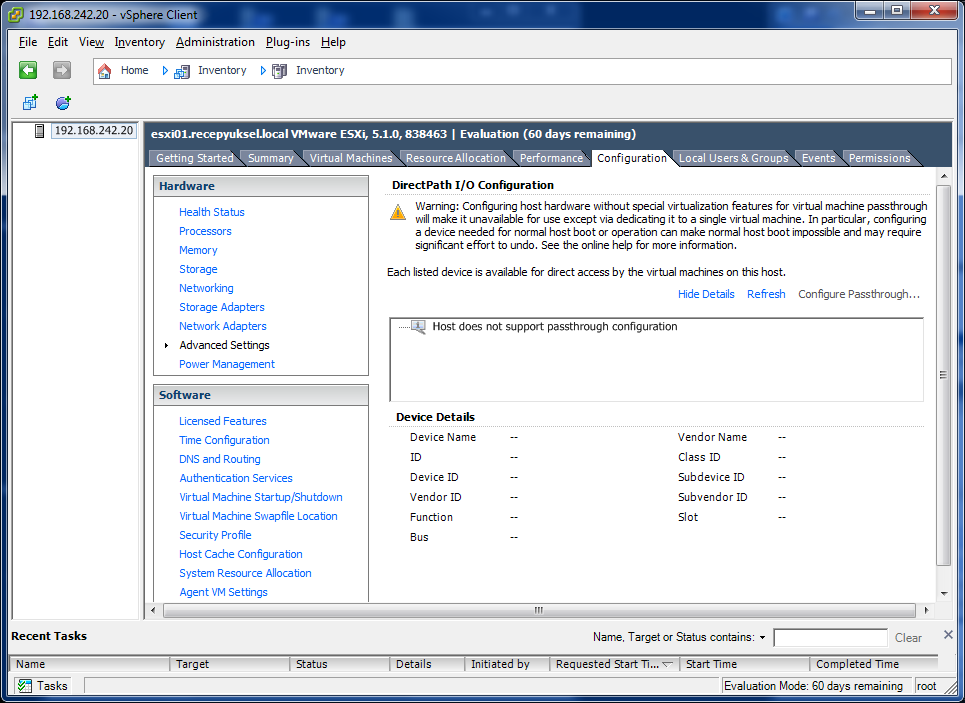Open Networking hardware link

tap(206, 288)
